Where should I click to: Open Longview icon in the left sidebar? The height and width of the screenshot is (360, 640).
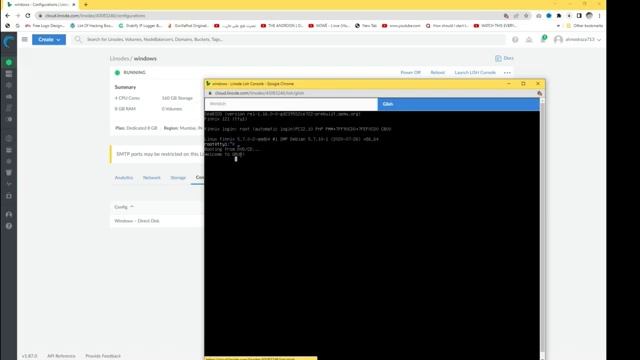pyautogui.click(x=9, y=184)
